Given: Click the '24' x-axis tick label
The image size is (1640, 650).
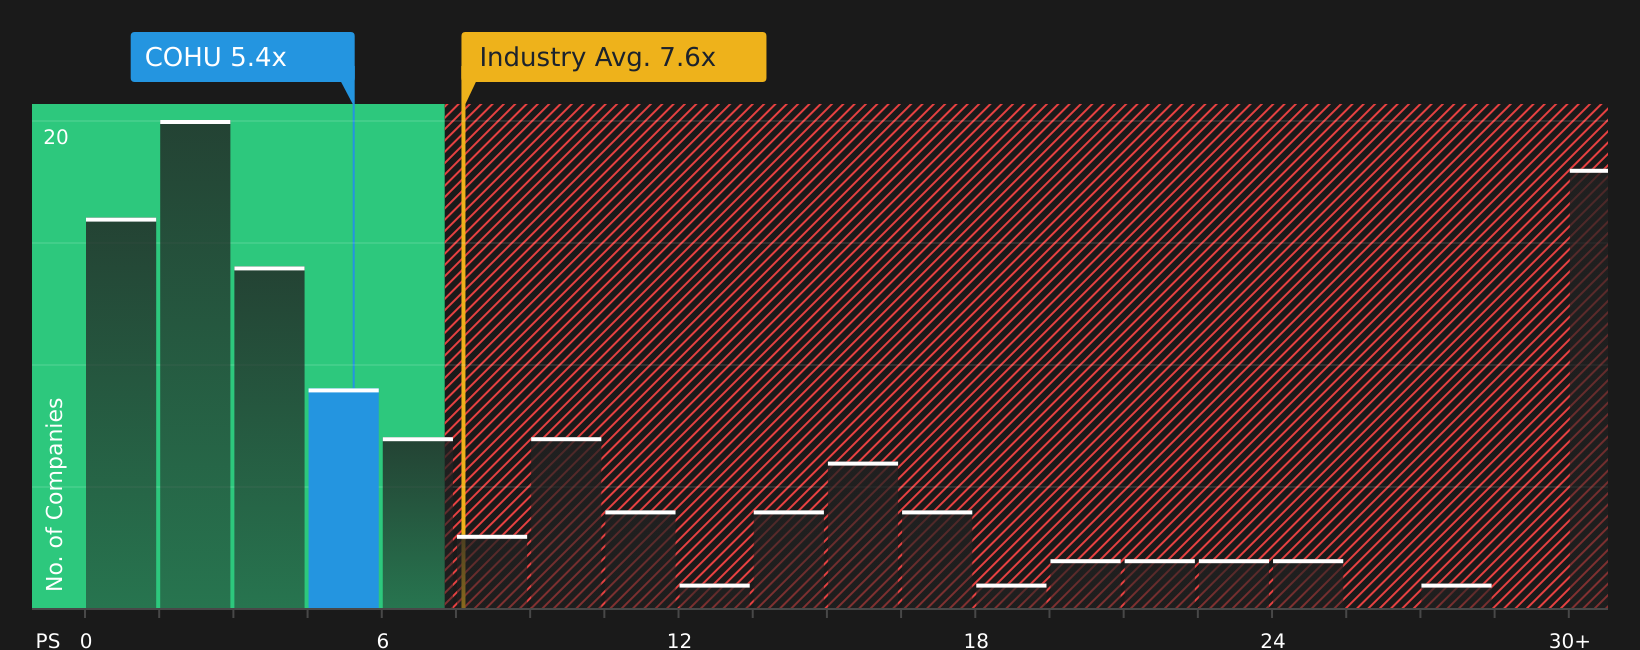Looking at the screenshot, I should pyautogui.click(x=1273, y=641).
